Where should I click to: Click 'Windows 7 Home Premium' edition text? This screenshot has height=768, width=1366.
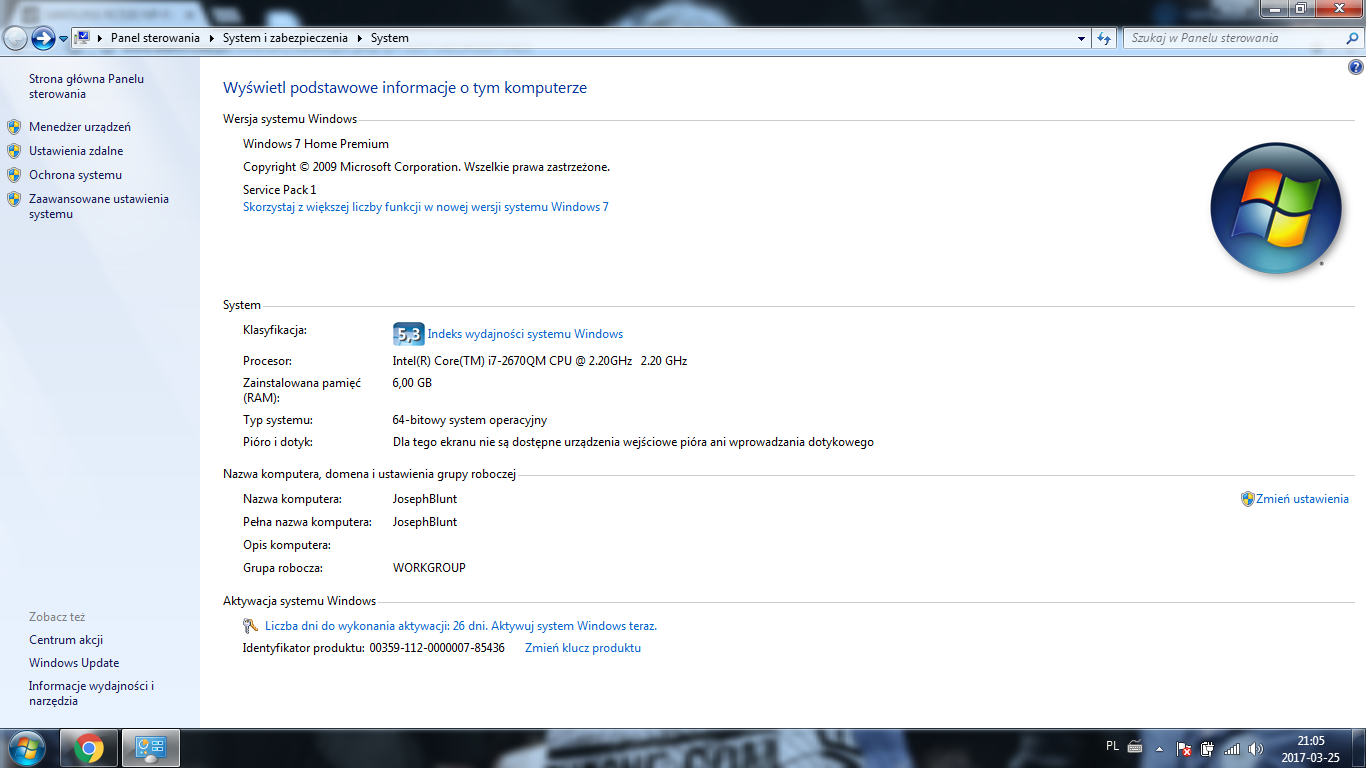[316, 144]
